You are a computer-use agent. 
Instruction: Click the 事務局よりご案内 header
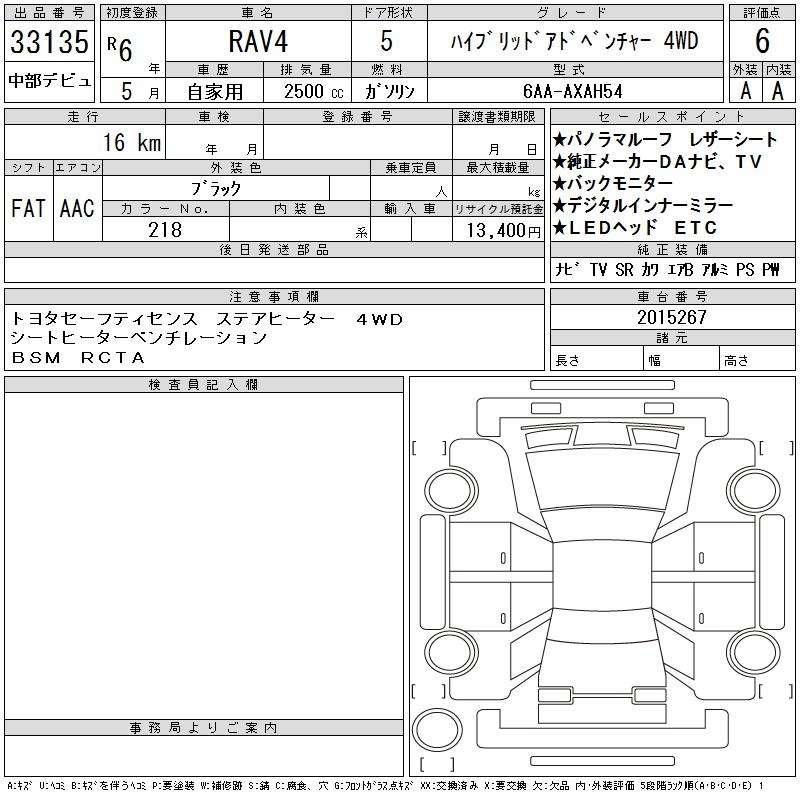click(204, 728)
